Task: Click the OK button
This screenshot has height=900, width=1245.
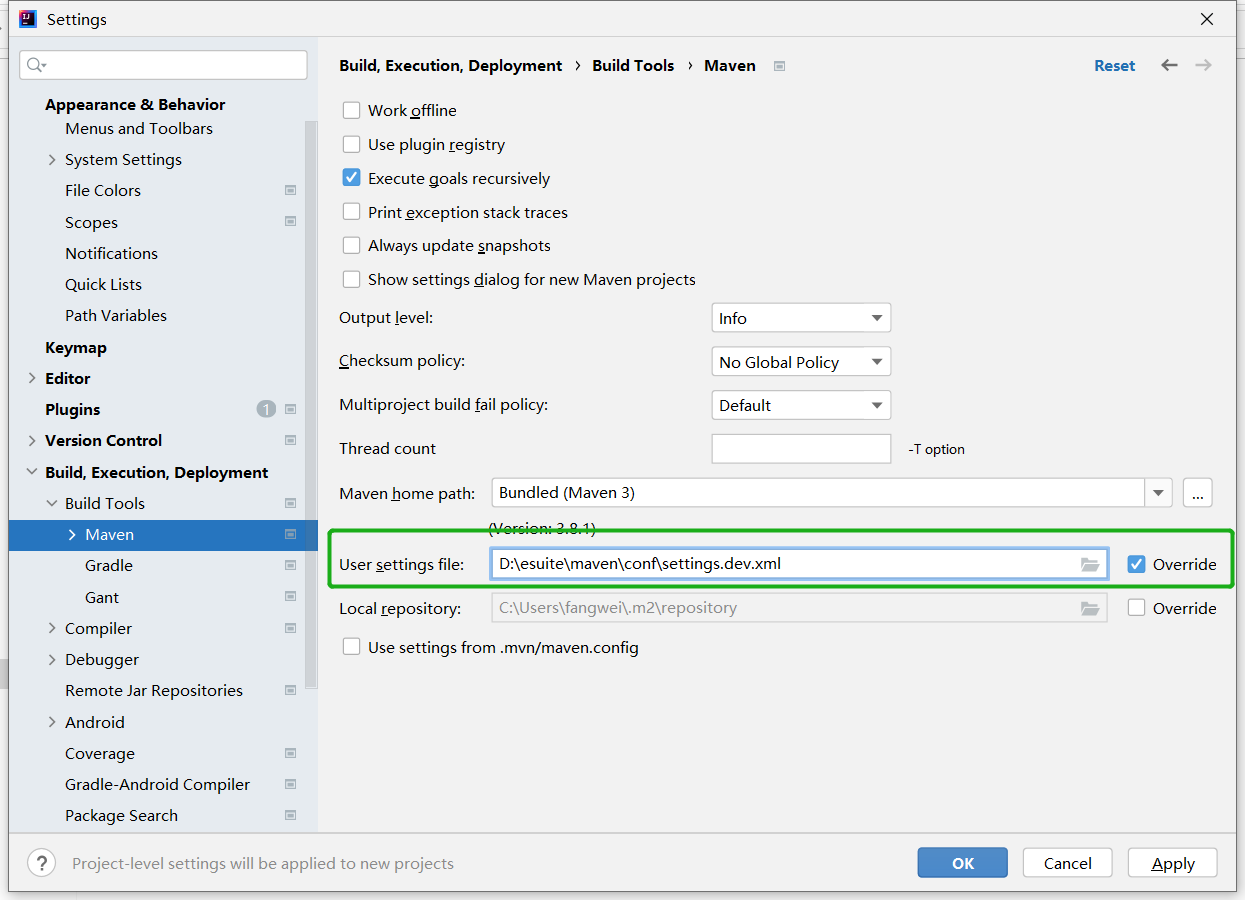Action: (963, 863)
